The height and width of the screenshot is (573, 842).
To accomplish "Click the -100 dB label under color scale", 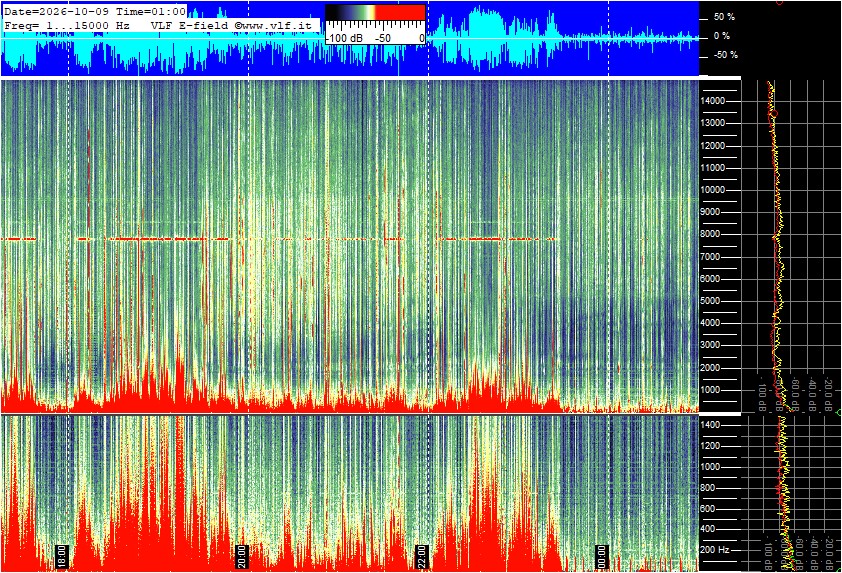I will 344,38.
